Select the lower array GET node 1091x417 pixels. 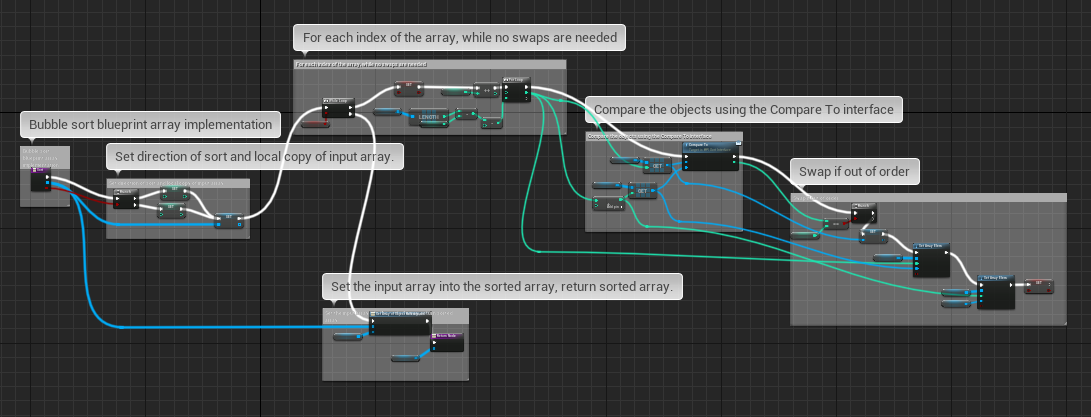[x=642, y=190]
